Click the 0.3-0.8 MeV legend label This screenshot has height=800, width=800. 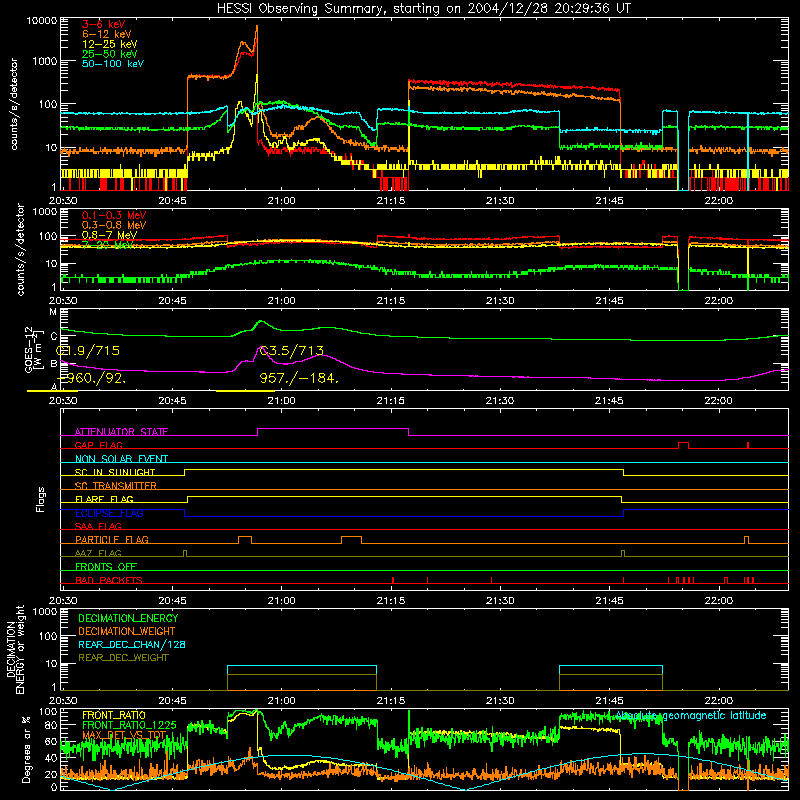[x=114, y=225]
